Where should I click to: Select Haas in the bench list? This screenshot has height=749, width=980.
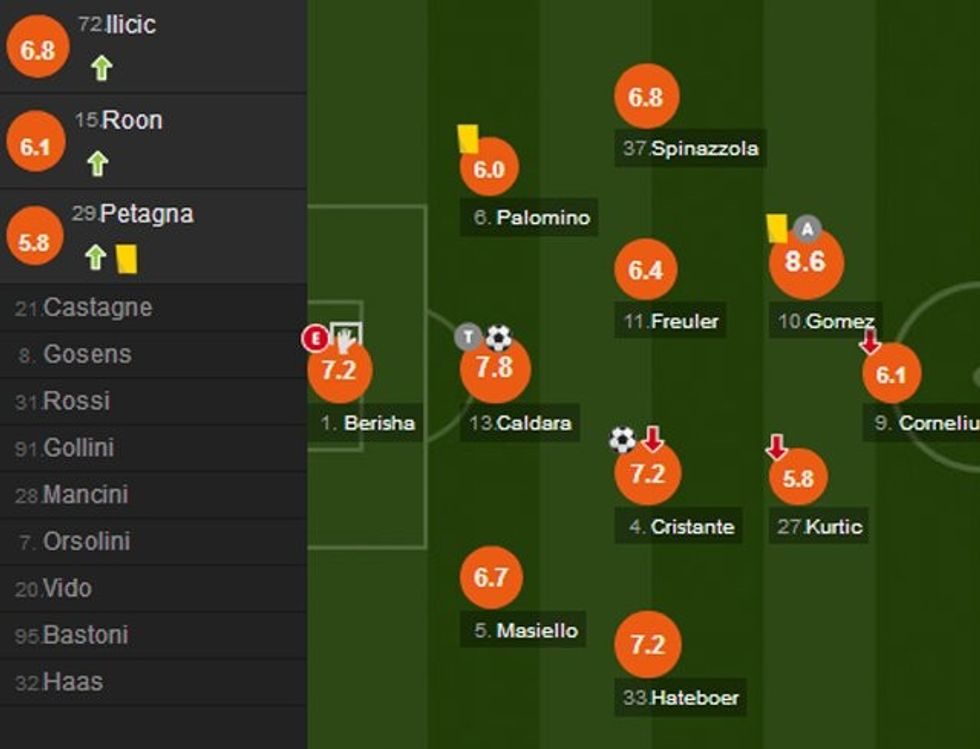[72, 682]
